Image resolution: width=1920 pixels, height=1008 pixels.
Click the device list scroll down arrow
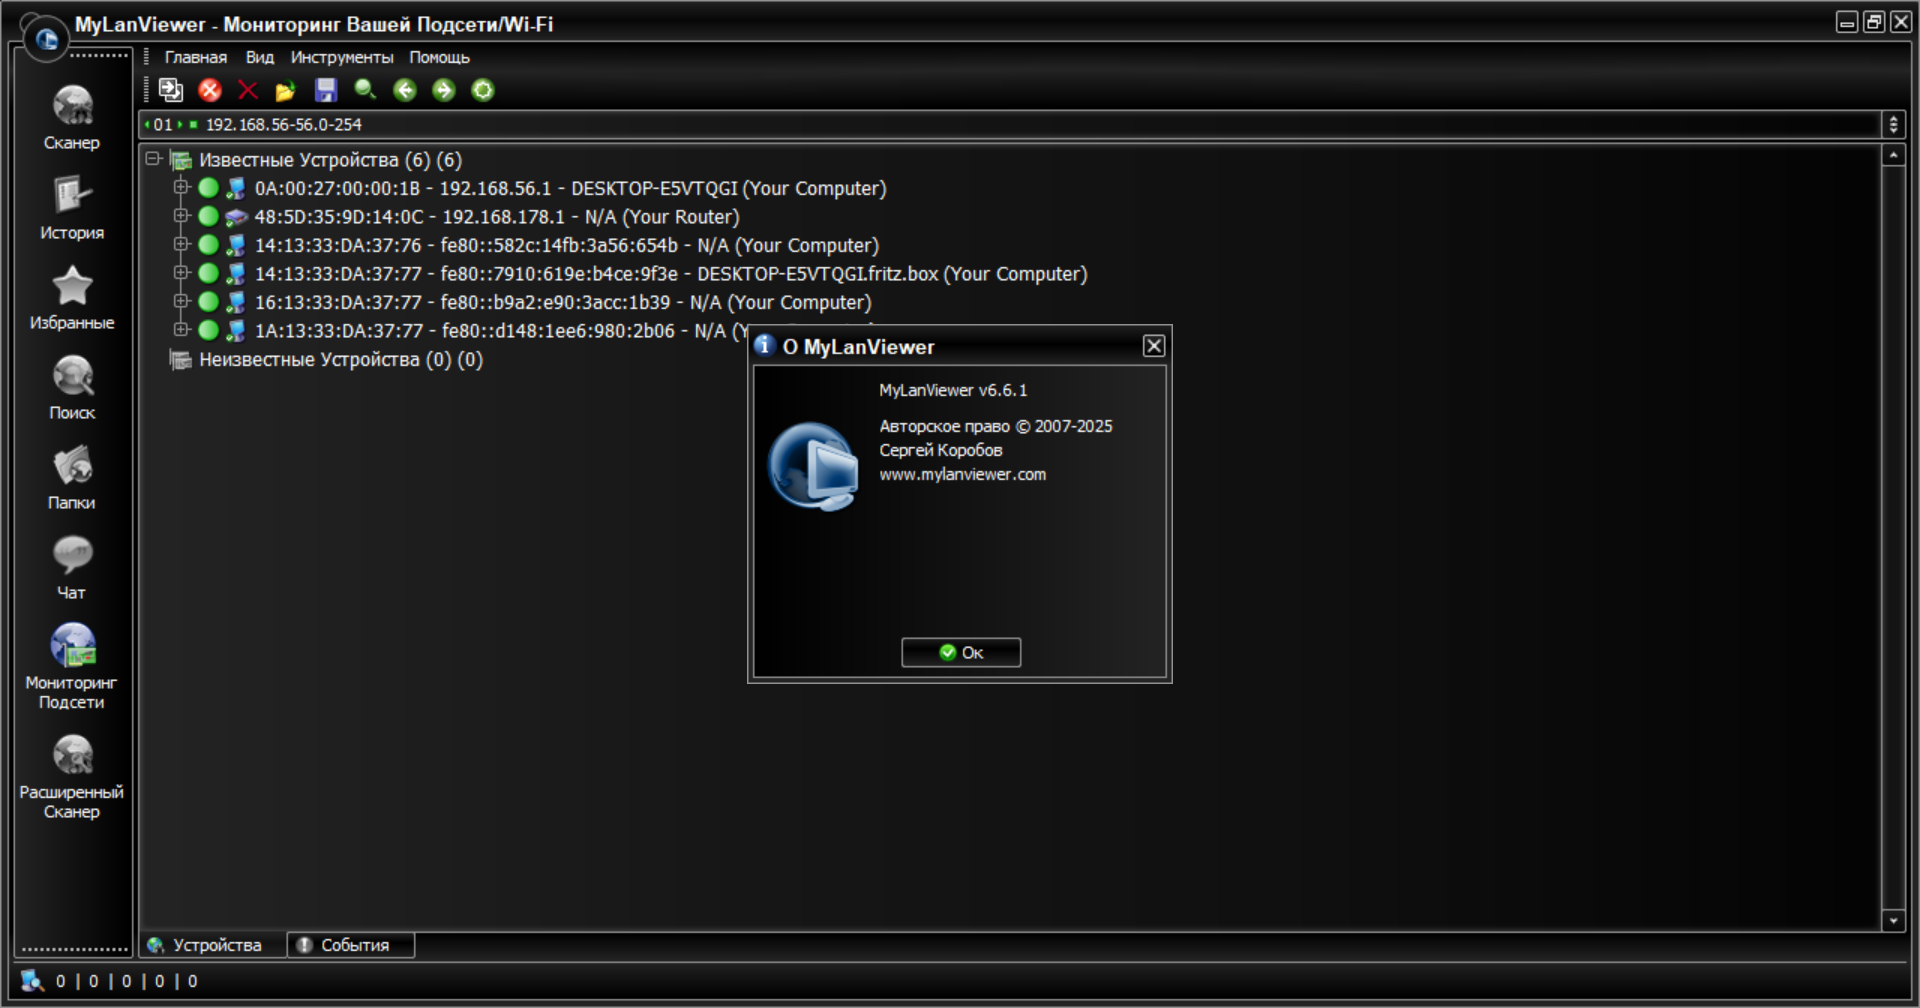point(1893,920)
